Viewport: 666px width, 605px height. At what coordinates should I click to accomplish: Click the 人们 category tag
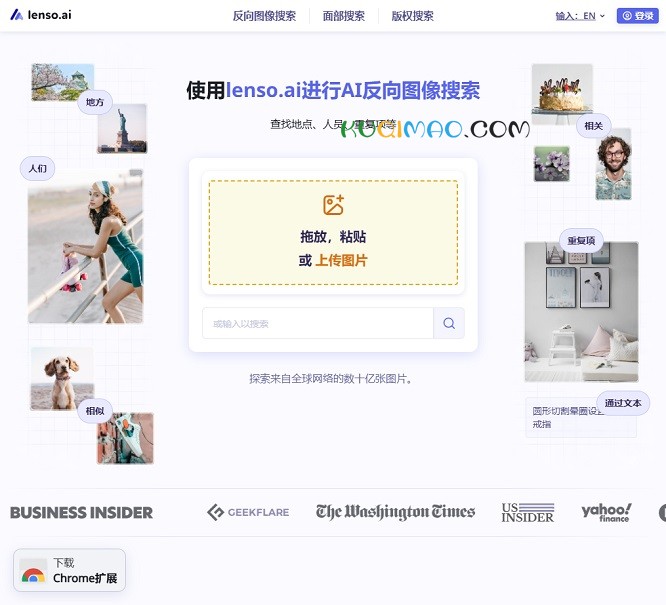pyautogui.click(x=37, y=168)
